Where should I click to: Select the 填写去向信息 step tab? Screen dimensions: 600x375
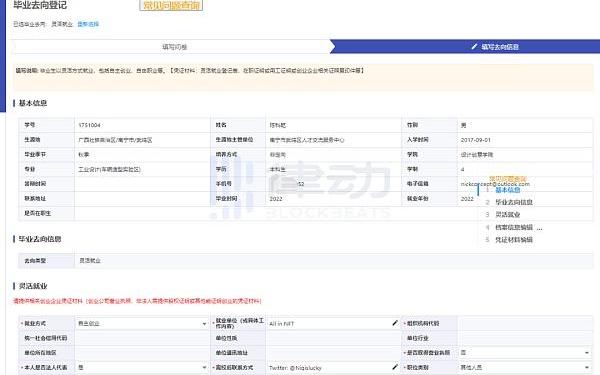coord(465,47)
